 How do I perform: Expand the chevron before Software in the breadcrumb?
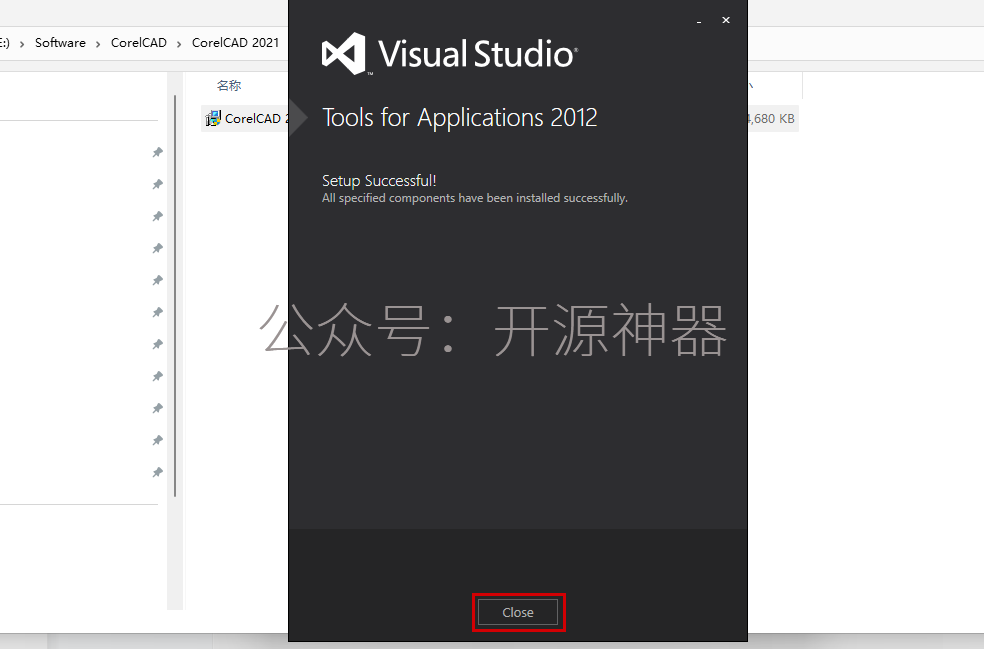tap(22, 44)
